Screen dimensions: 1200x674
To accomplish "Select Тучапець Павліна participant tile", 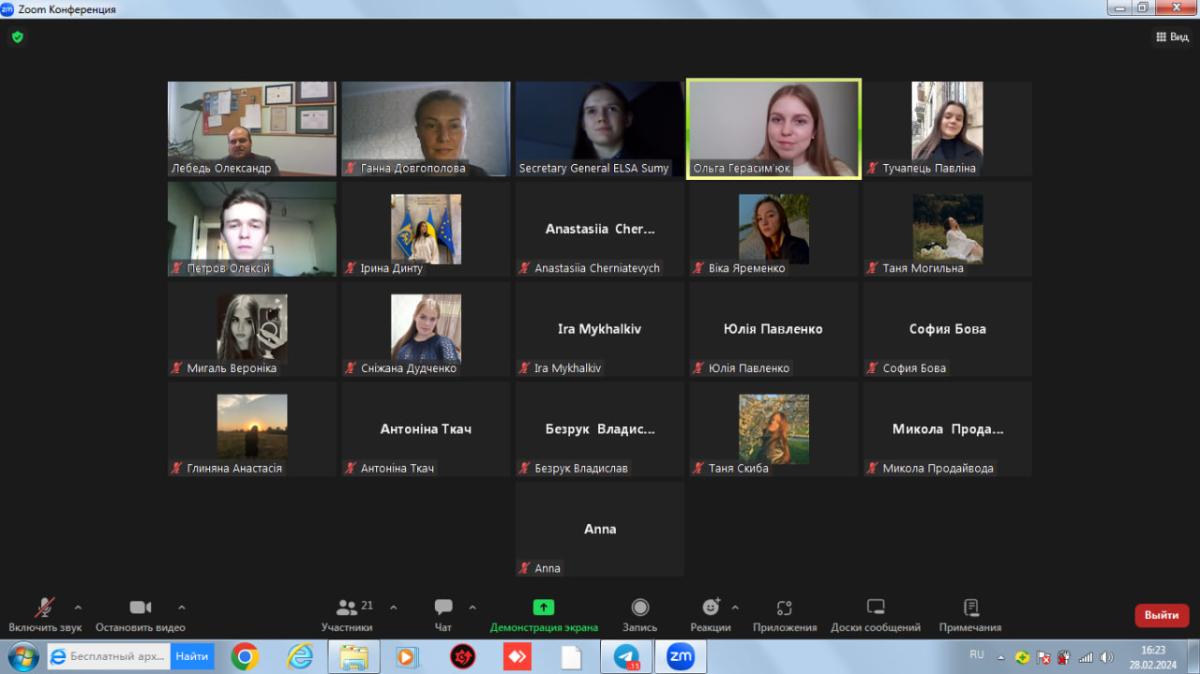I will pos(948,129).
